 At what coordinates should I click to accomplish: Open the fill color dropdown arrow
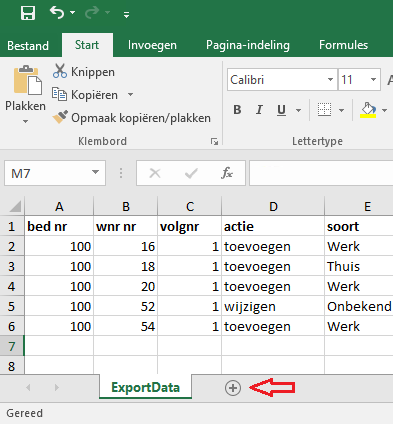coord(385,110)
